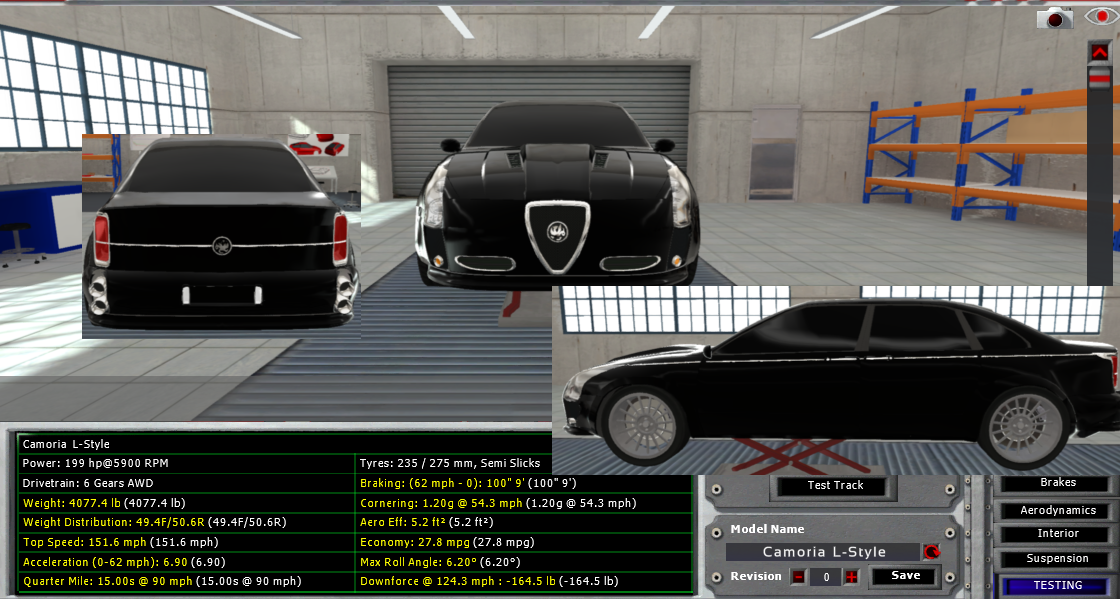Click the camera screenshot icon

point(1054,17)
